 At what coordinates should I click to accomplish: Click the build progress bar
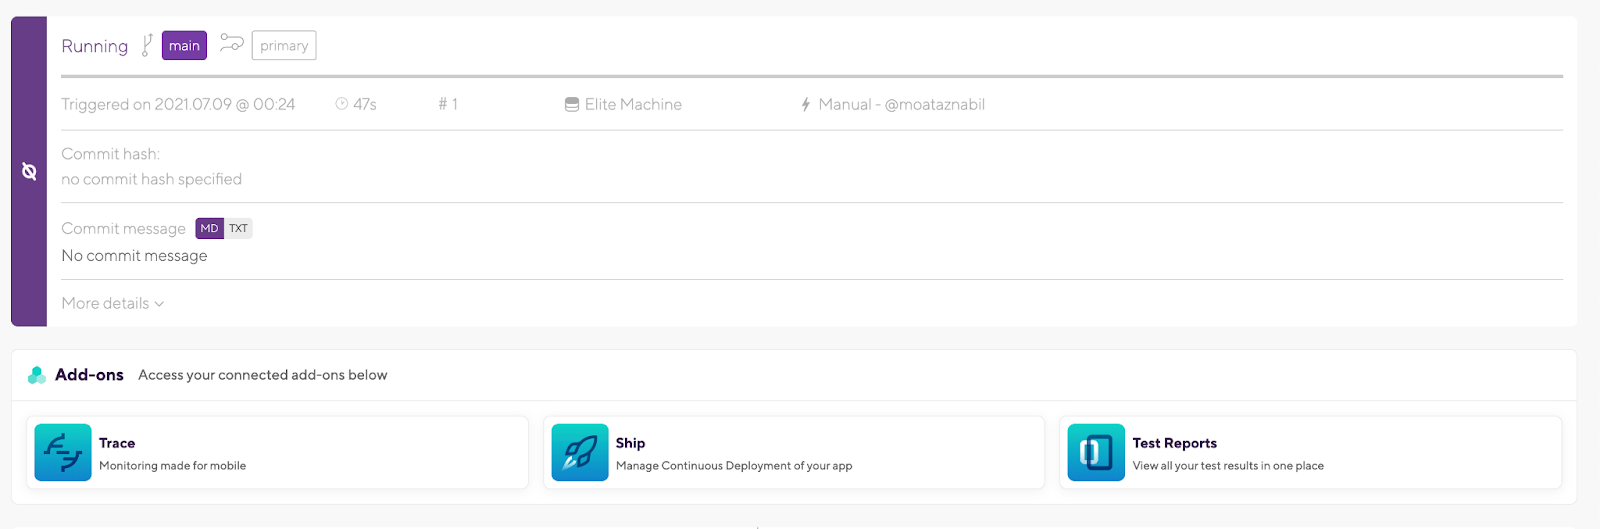click(x=812, y=76)
